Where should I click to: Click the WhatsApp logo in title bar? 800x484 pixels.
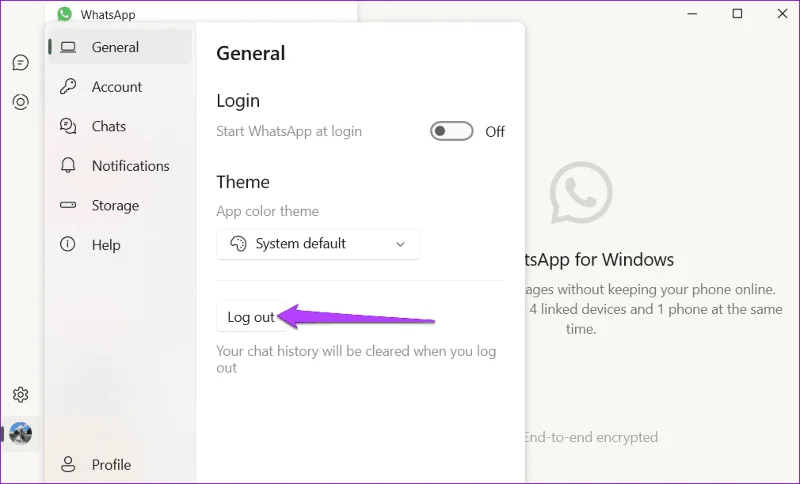click(65, 14)
